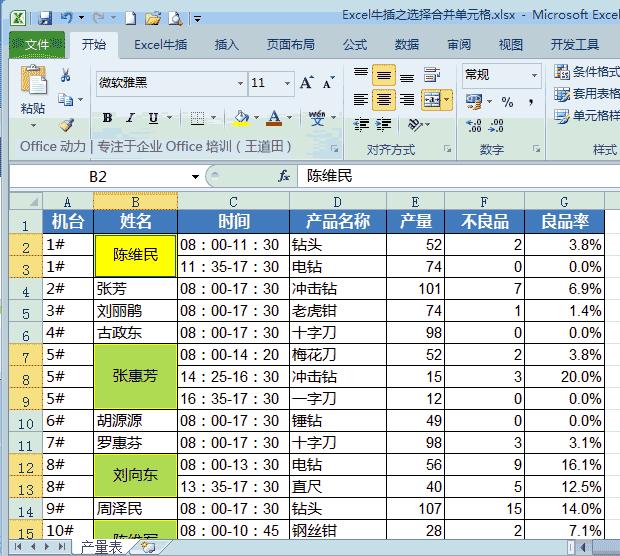
Task: Switch to the 公式 Formulas tab
Action: [x=355, y=44]
